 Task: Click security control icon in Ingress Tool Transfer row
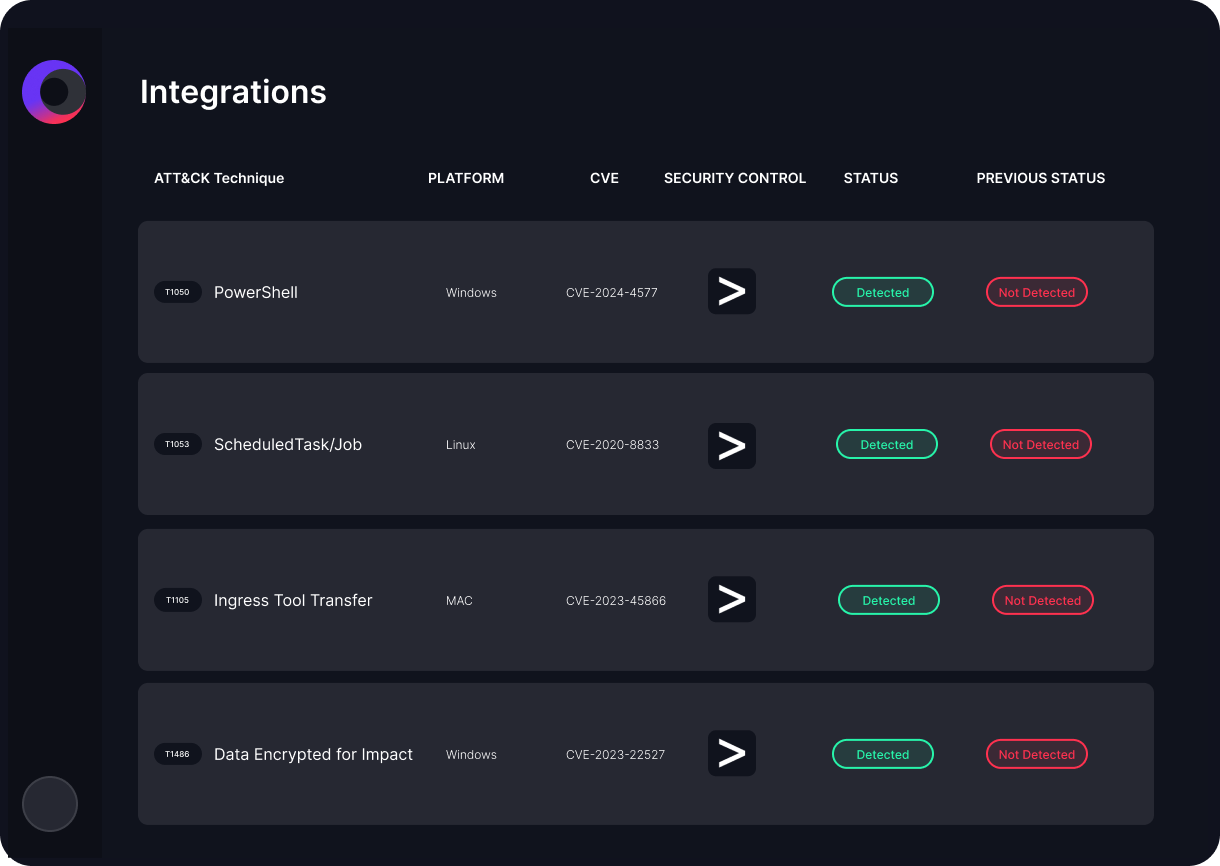click(732, 600)
